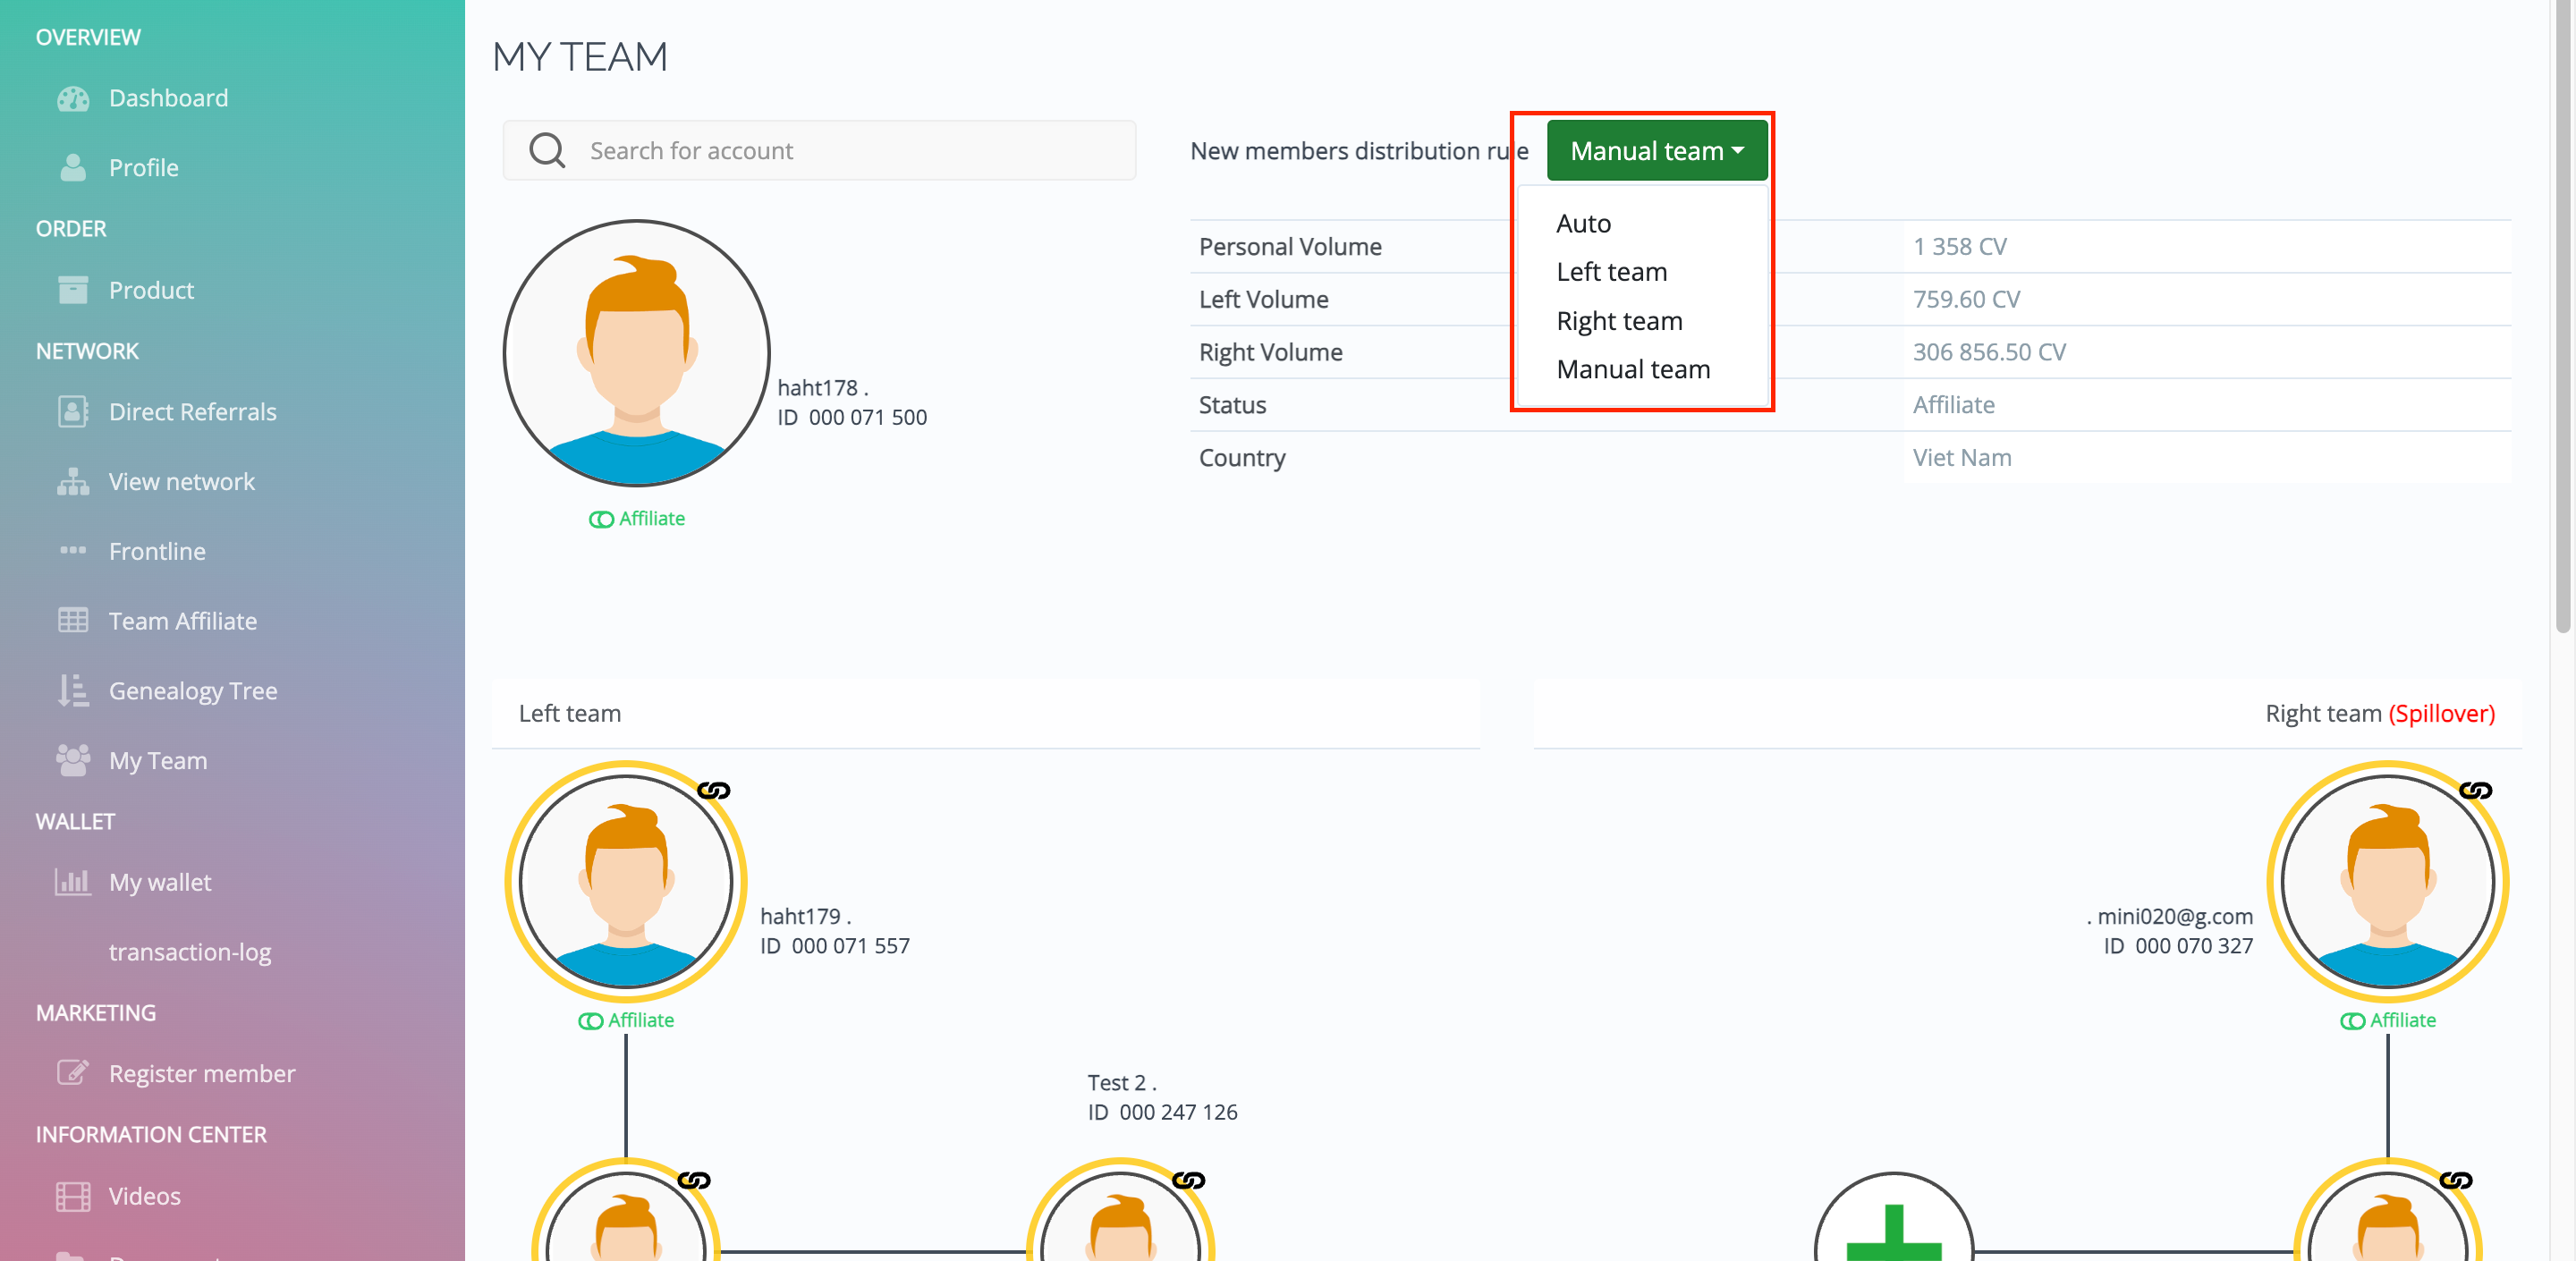The width and height of the screenshot is (2576, 1261).
Task: Click link icon on haht179 avatar
Action: click(713, 790)
